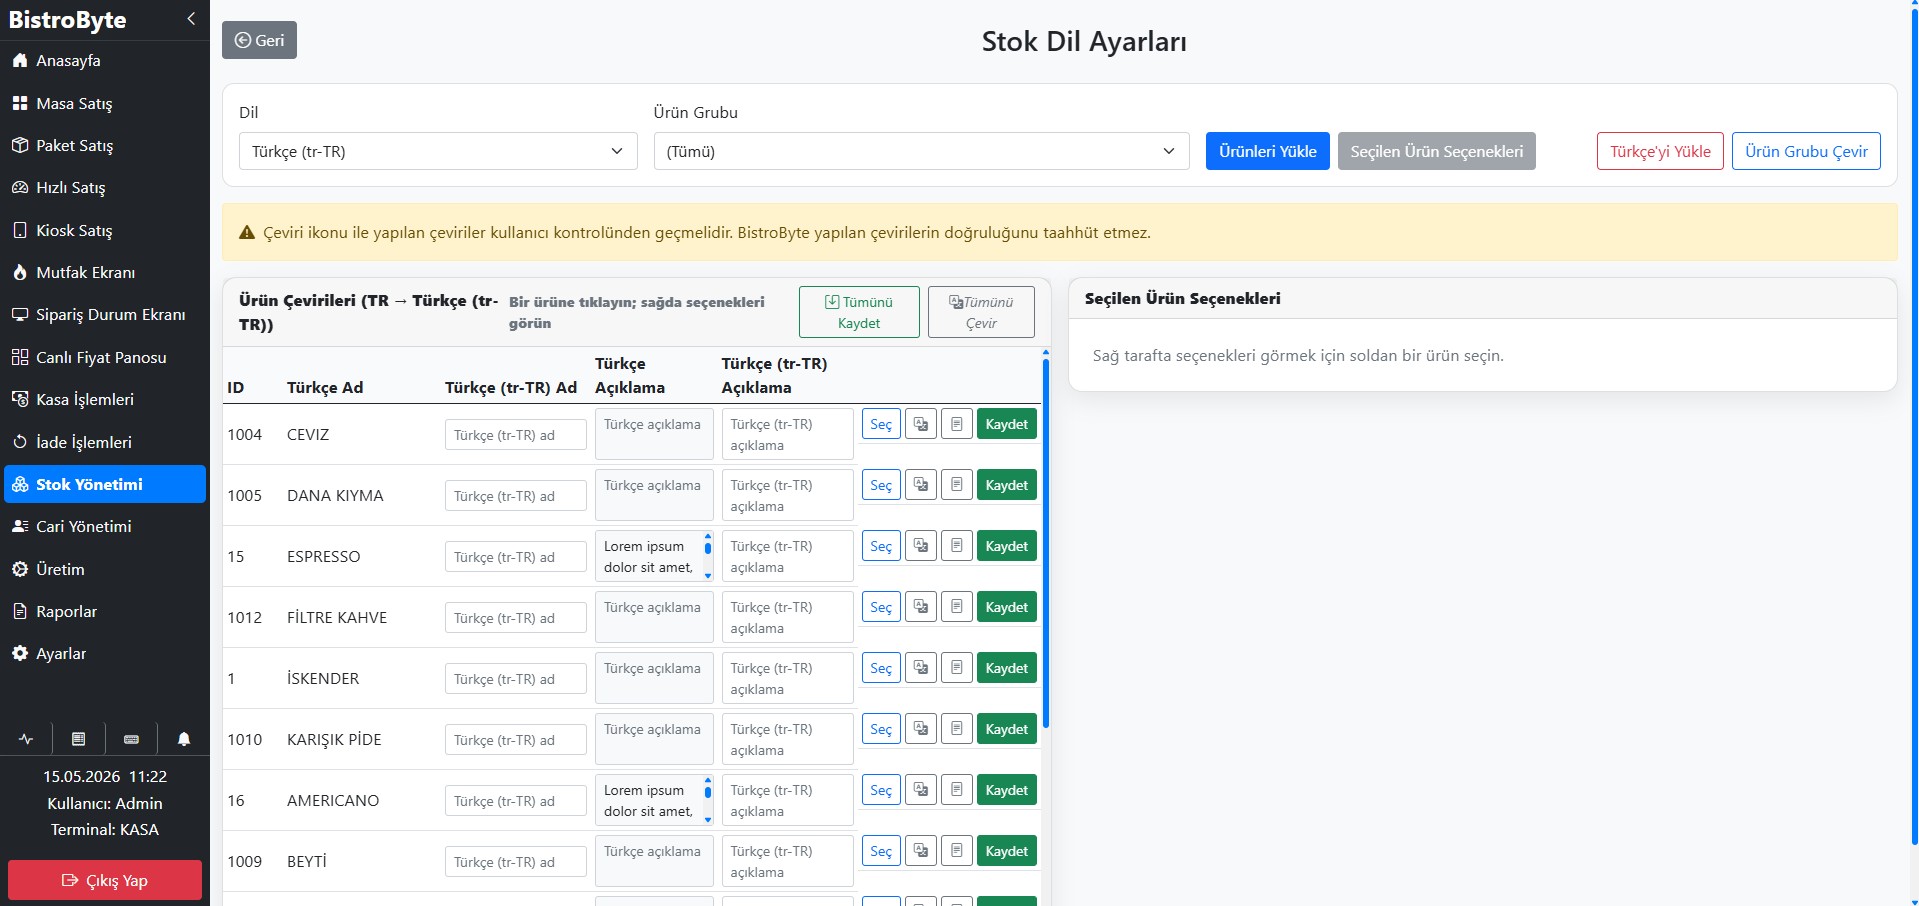This screenshot has width=1919, height=906.
Task: Open Paket Satış from the sidebar
Action: tap(105, 145)
